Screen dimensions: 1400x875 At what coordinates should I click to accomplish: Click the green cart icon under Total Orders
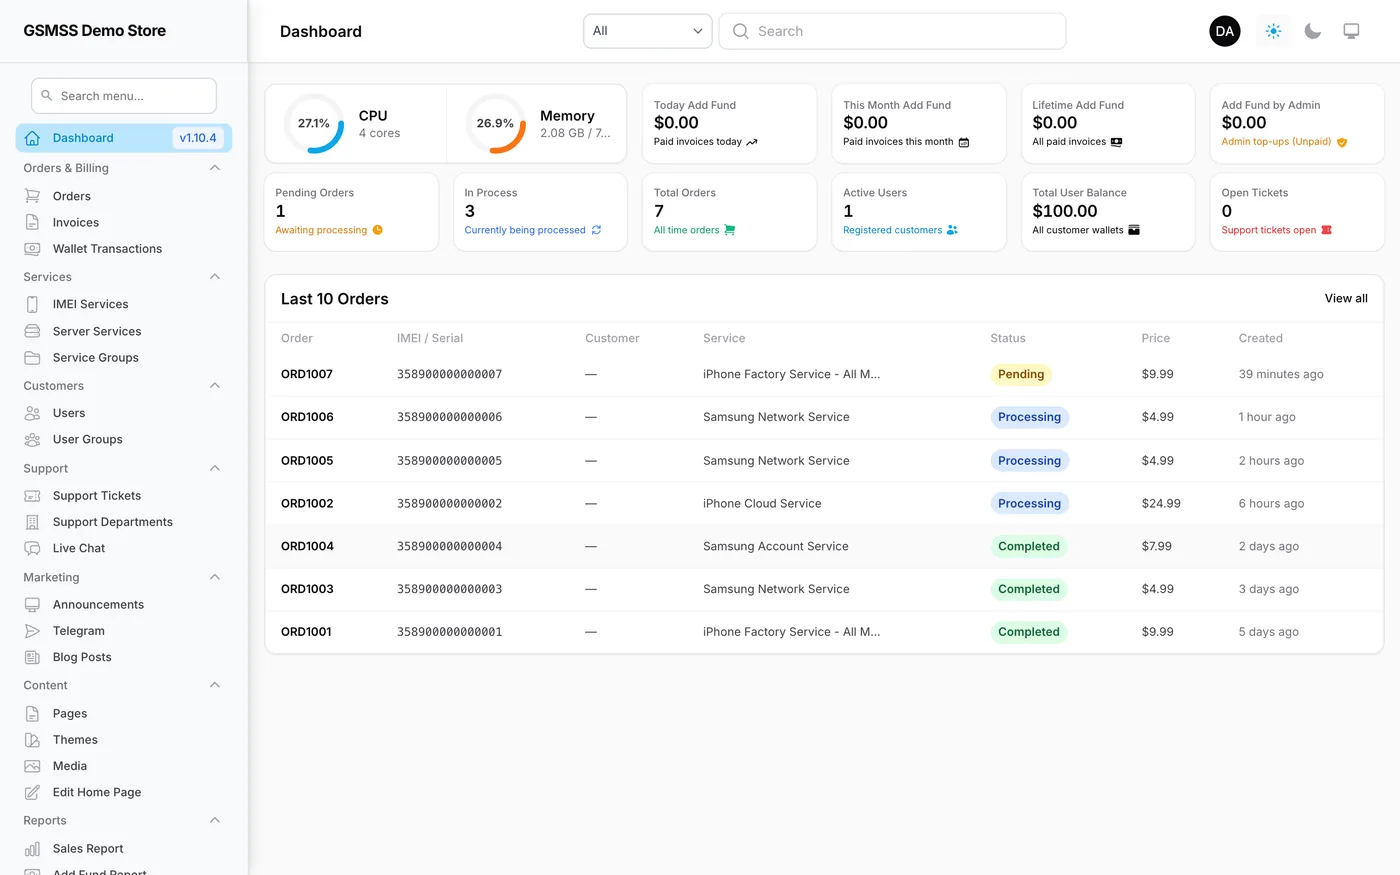[730, 230]
